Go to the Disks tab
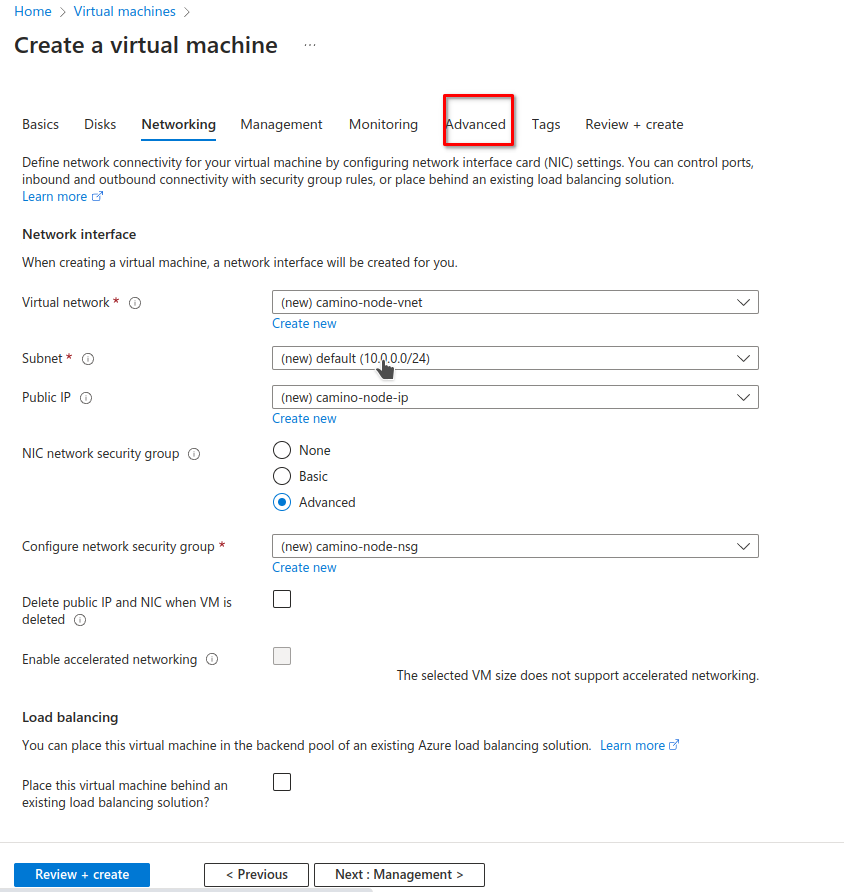Viewport: 844px width, 892px height. (100, 125)
